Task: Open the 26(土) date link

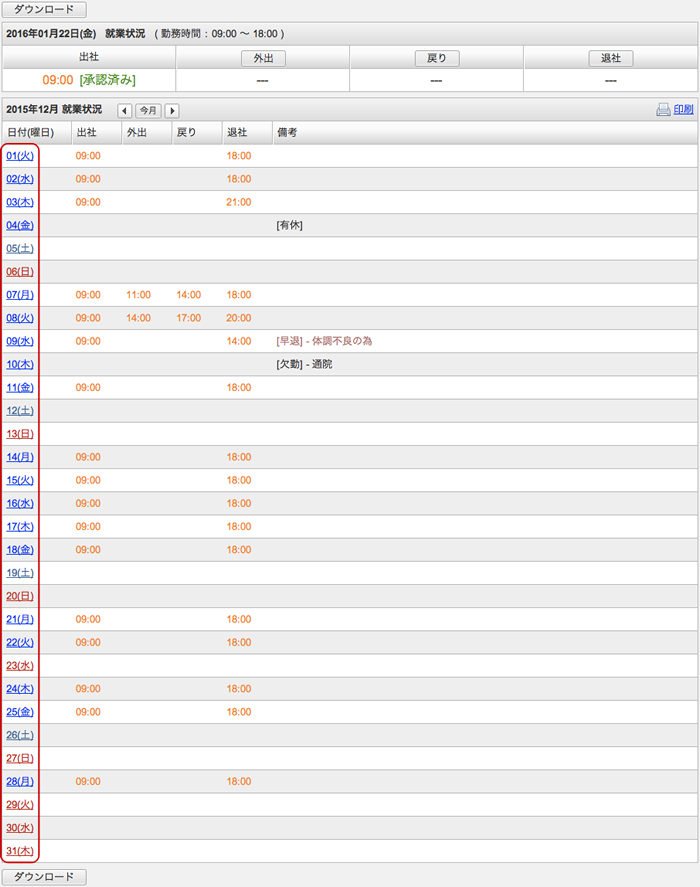Action: (x=20, y=735)
